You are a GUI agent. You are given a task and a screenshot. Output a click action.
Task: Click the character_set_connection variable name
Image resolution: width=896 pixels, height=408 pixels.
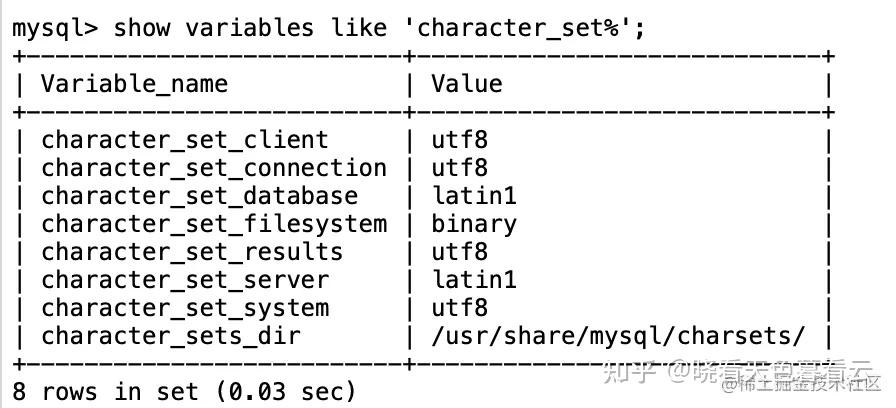click(x=214, y=169)
